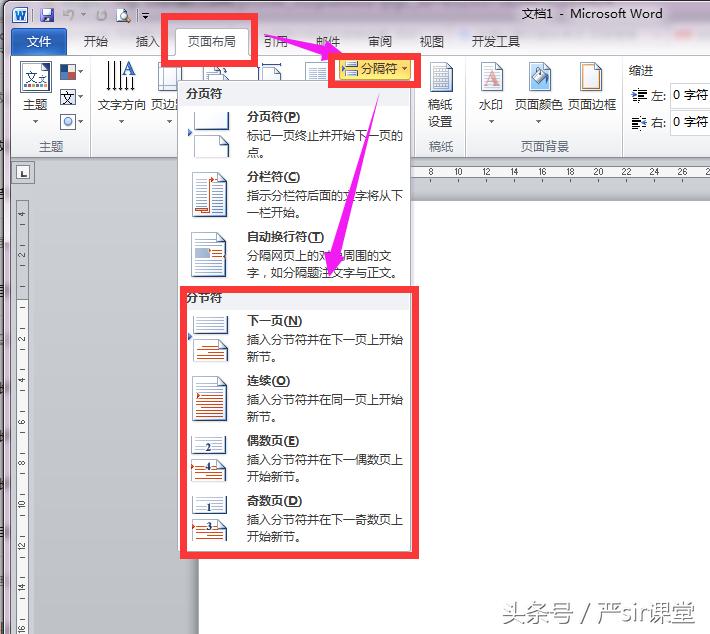Image resolution: width=710 pixels, height=634 pixels.
Task: Open the 文件 tab
Action: [38, 42]
